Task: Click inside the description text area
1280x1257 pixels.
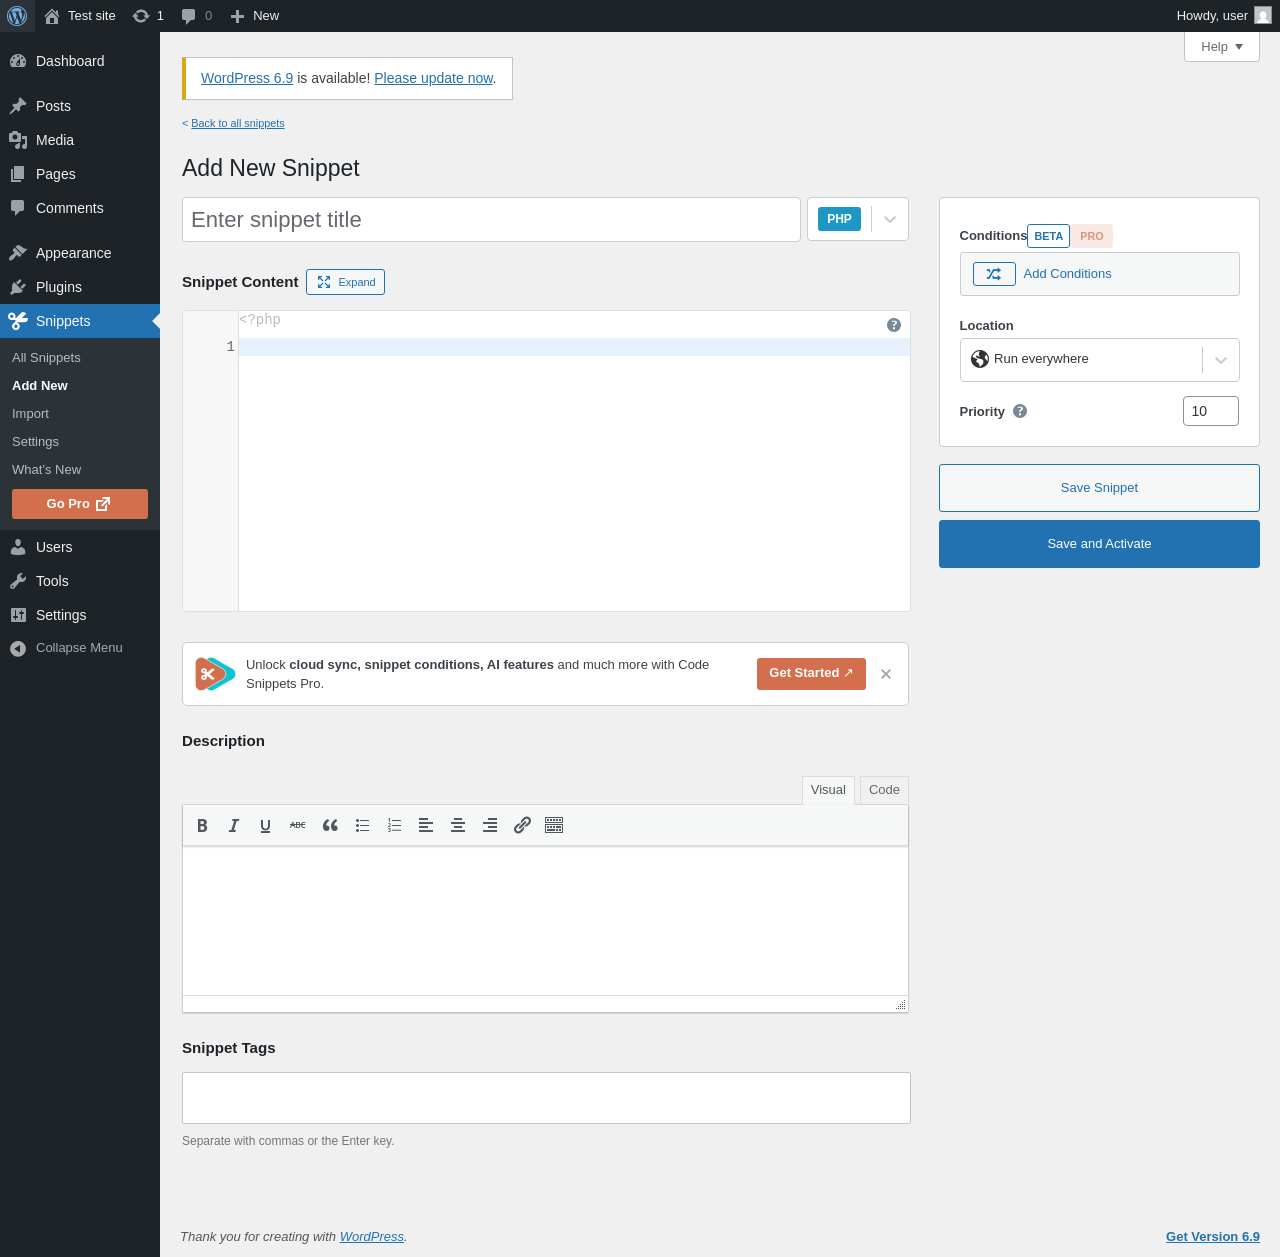Action: 545,921
